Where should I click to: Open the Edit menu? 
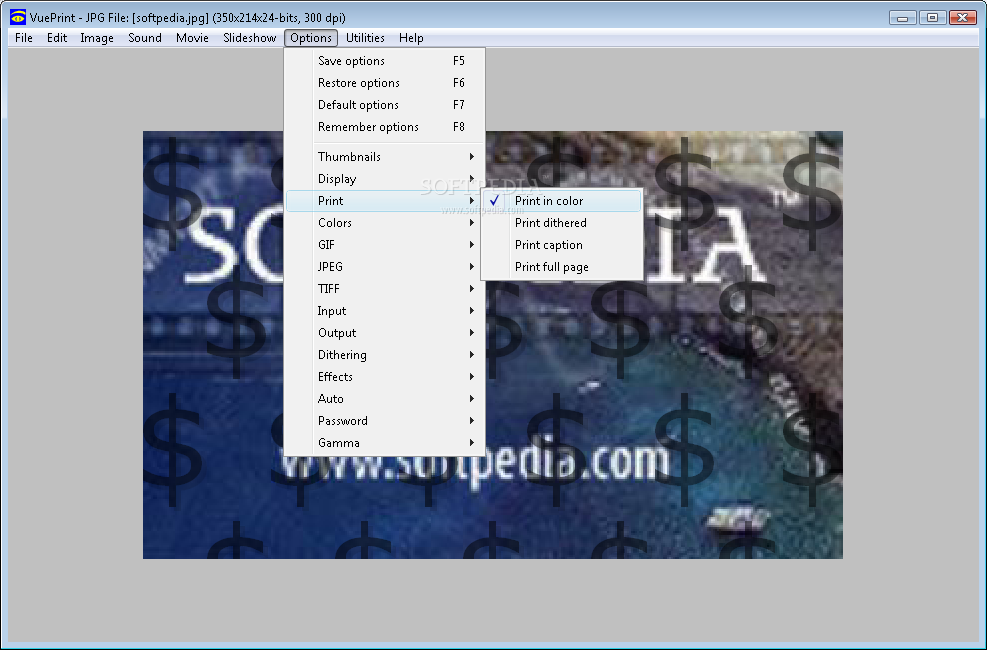pyautogui.click(x=57, y=38)
